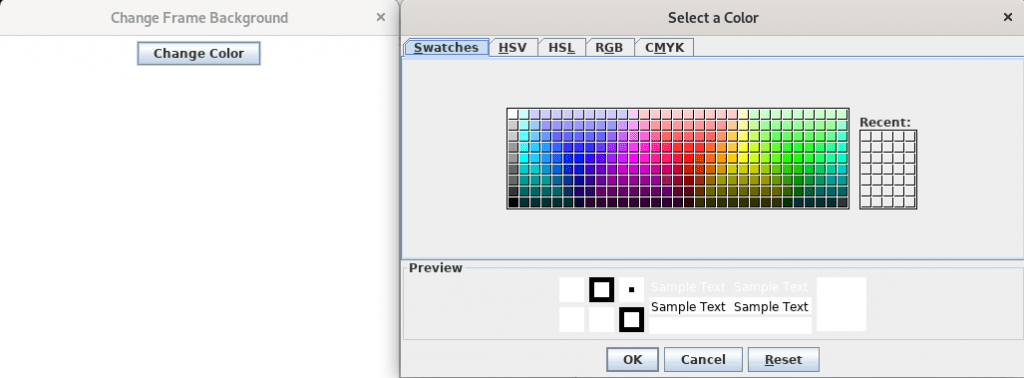Select the RGB tab
The image size is (1024, 378).
pyautogui.click(x=609, y=48)
